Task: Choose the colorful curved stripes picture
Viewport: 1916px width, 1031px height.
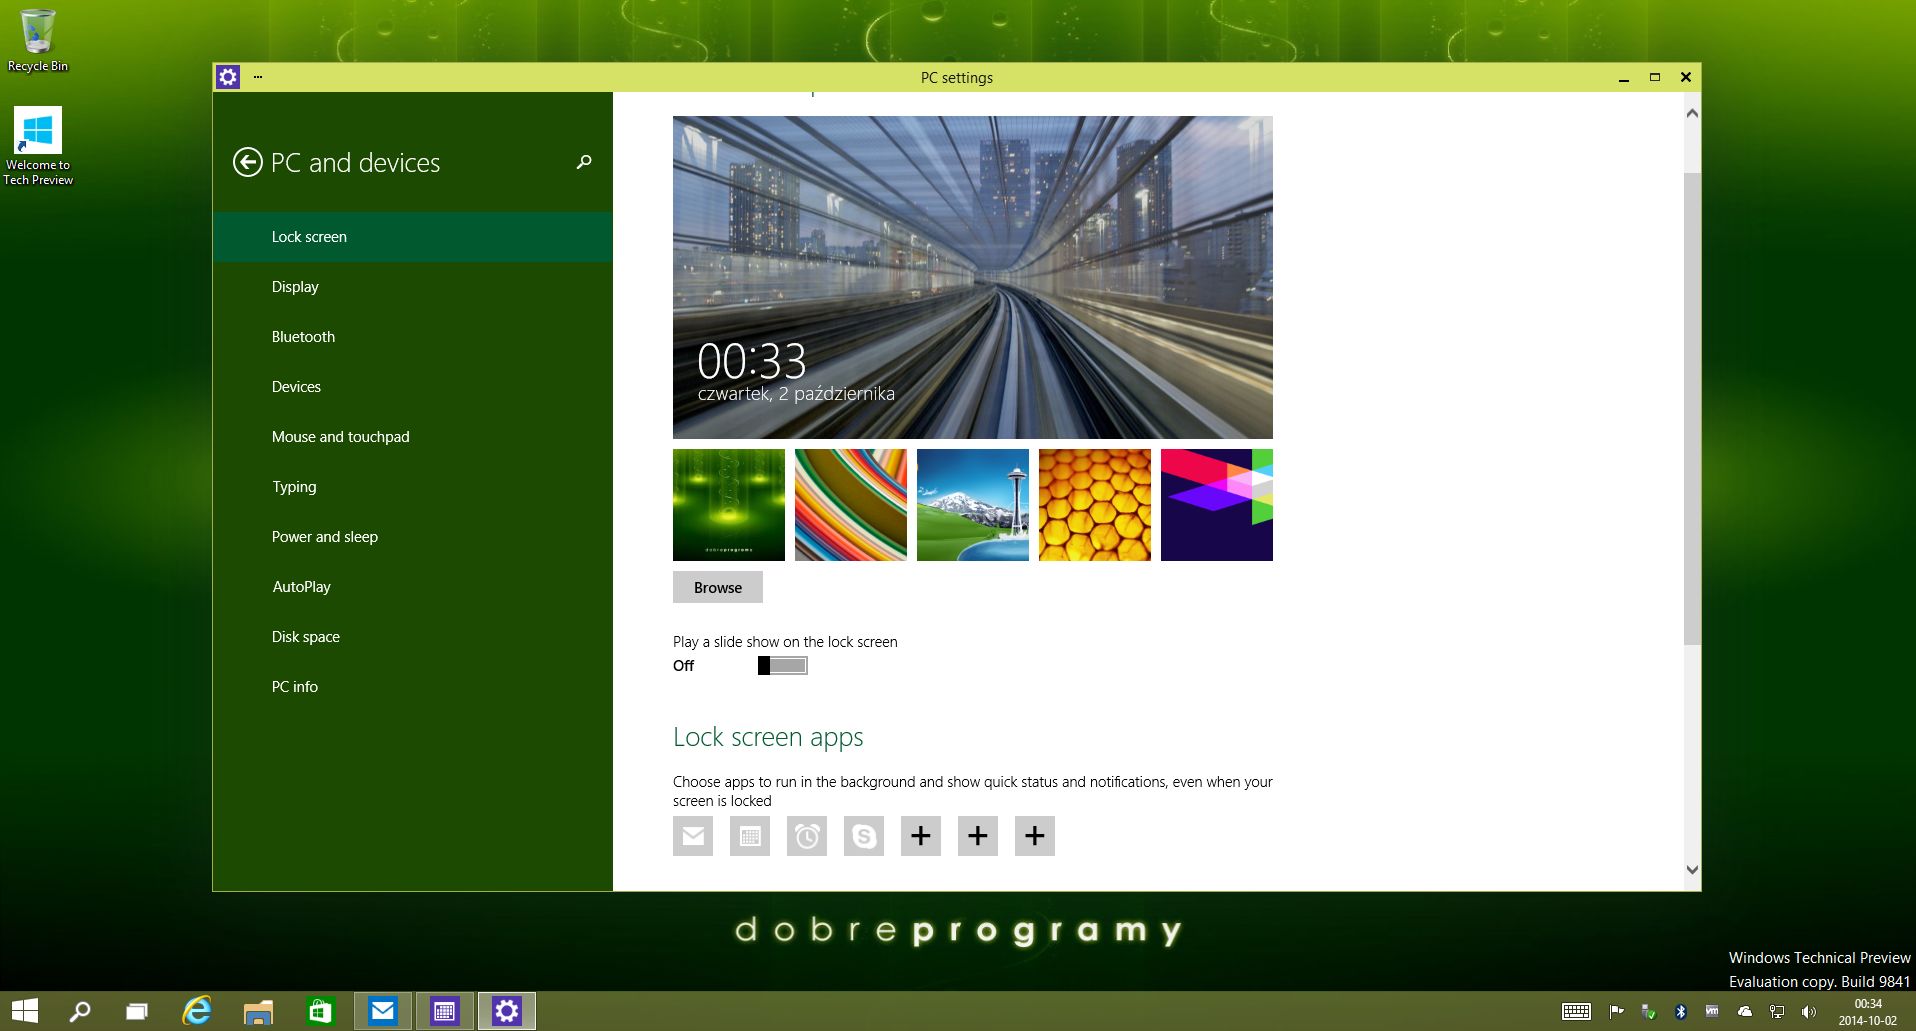Action: click(x=851, y=505)
